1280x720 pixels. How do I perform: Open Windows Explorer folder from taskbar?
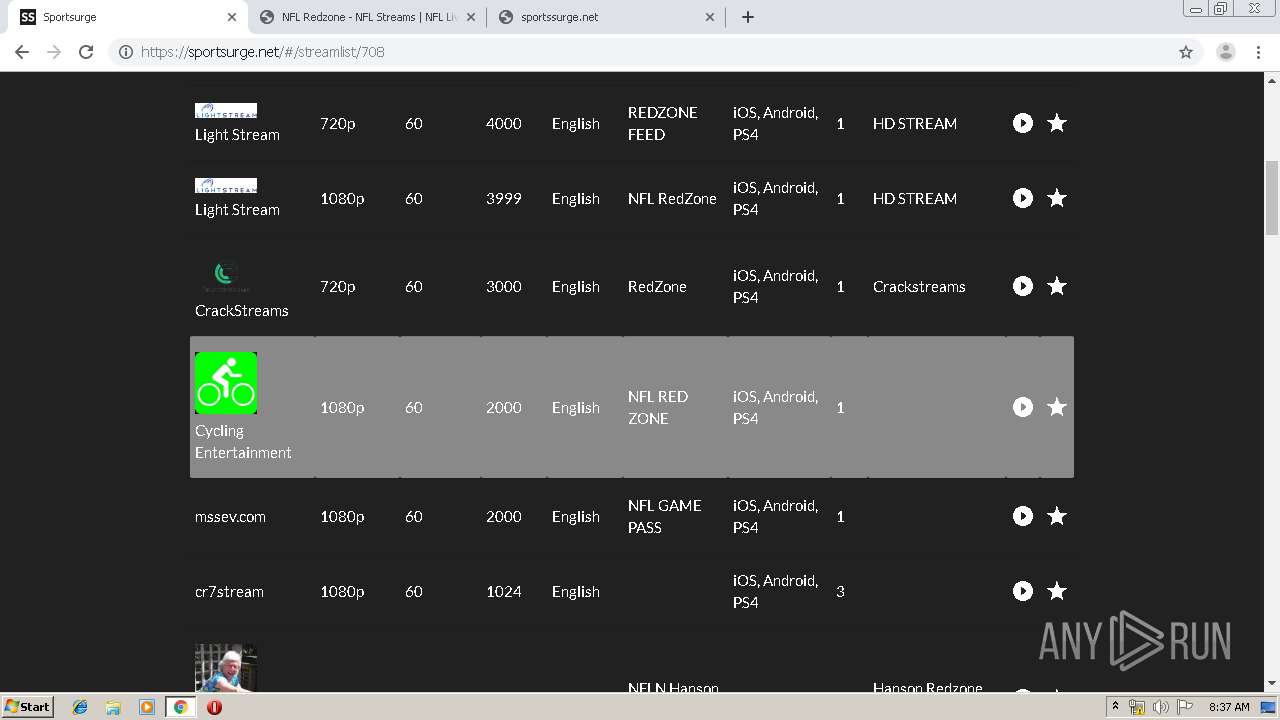coord(113,707)
